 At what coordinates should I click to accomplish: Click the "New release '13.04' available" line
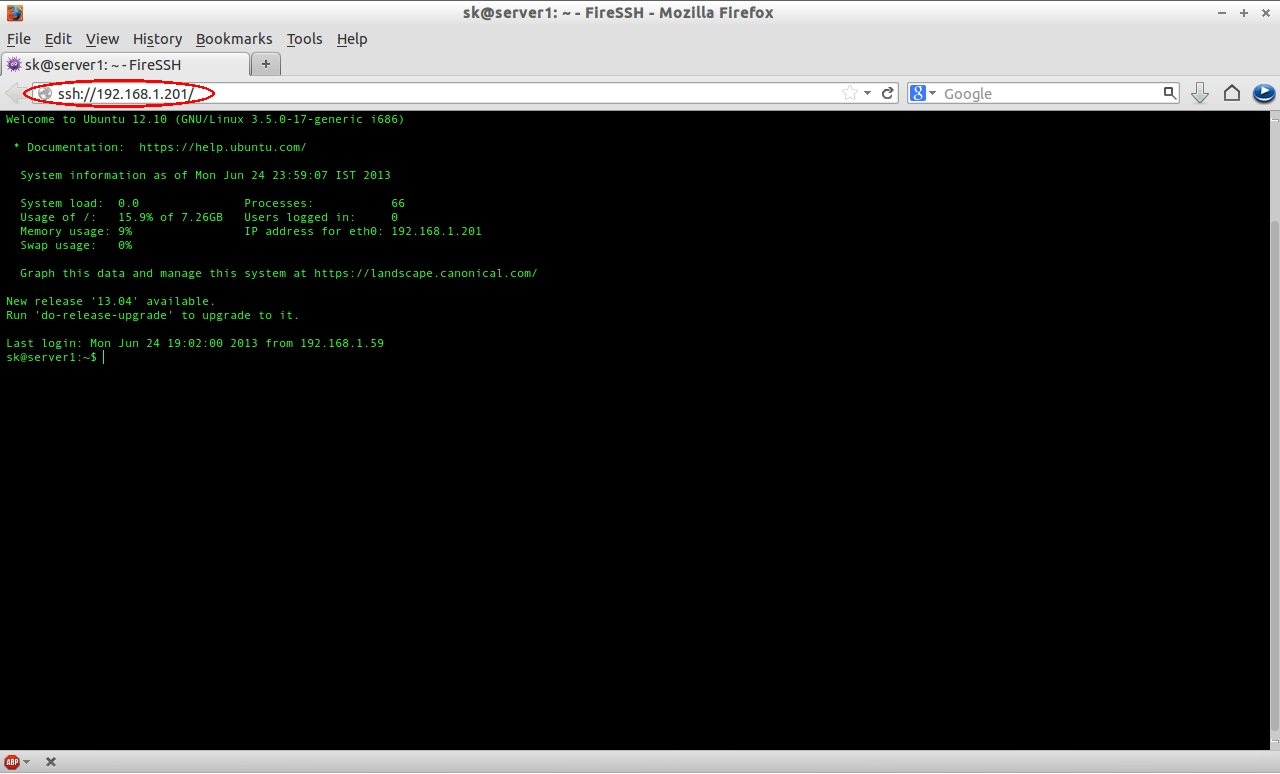(x=110, y=301)
